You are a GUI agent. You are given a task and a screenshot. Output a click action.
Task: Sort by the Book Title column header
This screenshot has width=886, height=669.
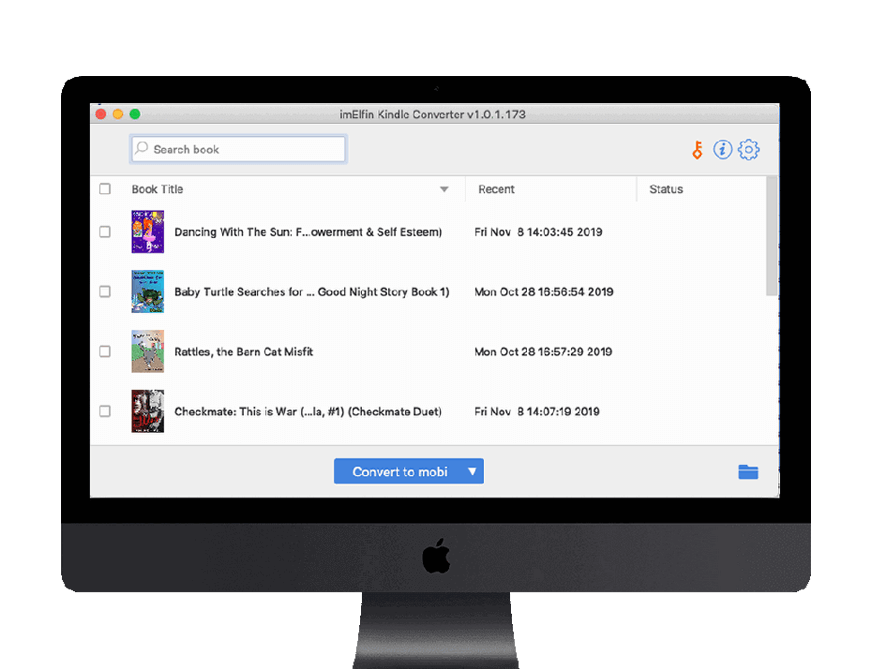[x=157, y=189]
